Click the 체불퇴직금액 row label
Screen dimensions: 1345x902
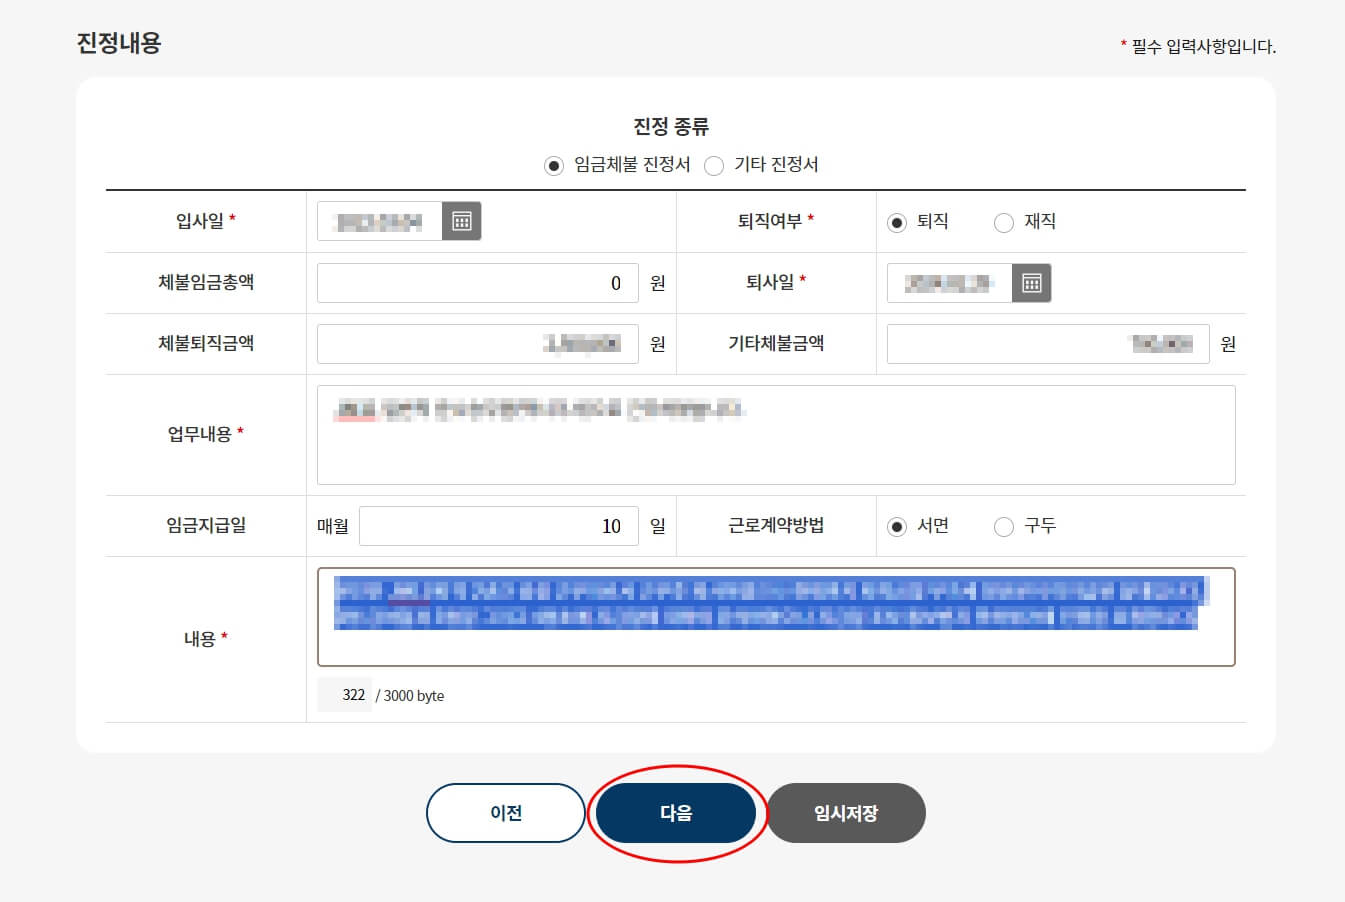[x=206, y=343]
